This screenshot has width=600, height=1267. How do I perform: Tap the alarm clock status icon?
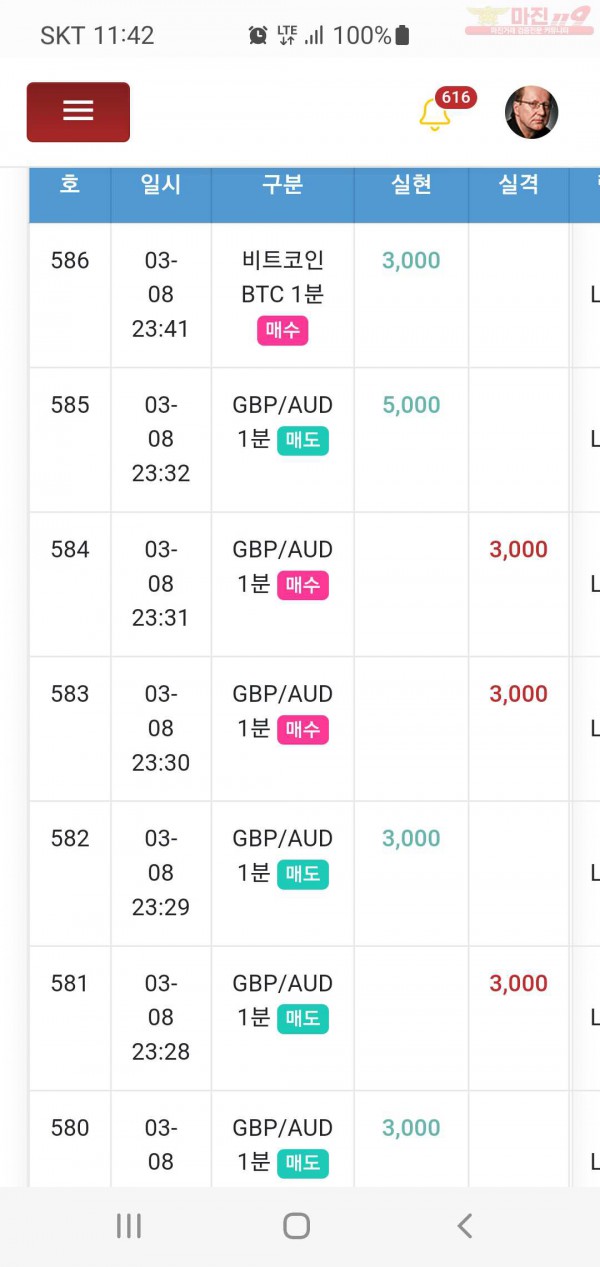pos(258,36)
